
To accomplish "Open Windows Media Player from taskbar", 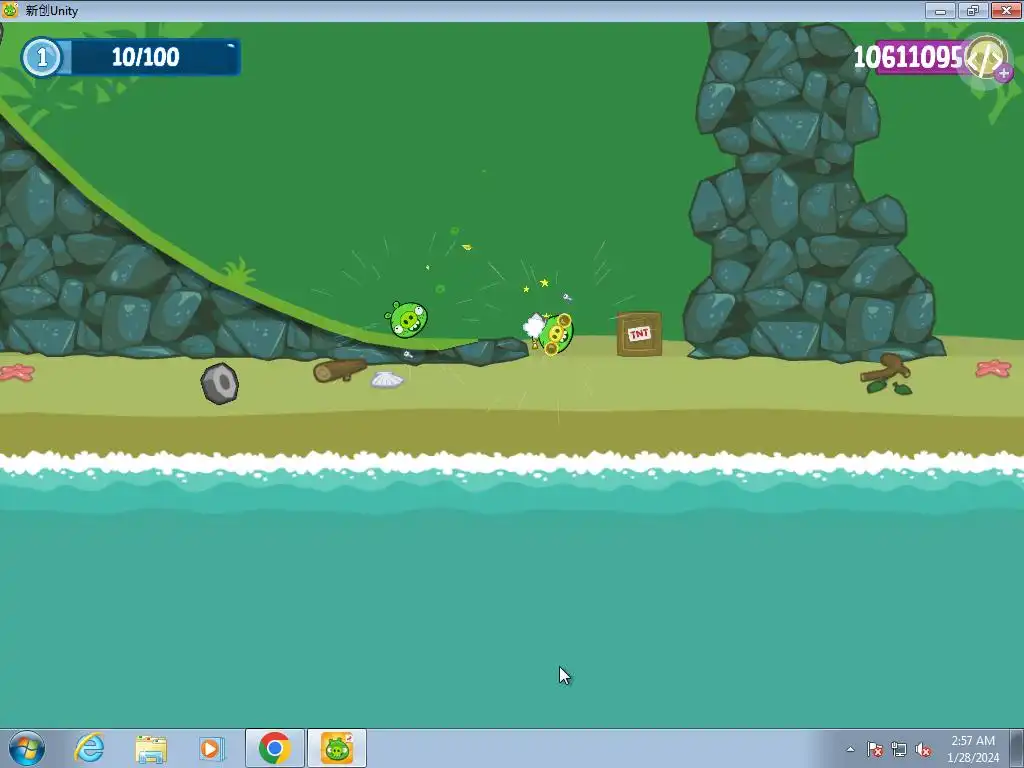I will [x=212, y=749].
